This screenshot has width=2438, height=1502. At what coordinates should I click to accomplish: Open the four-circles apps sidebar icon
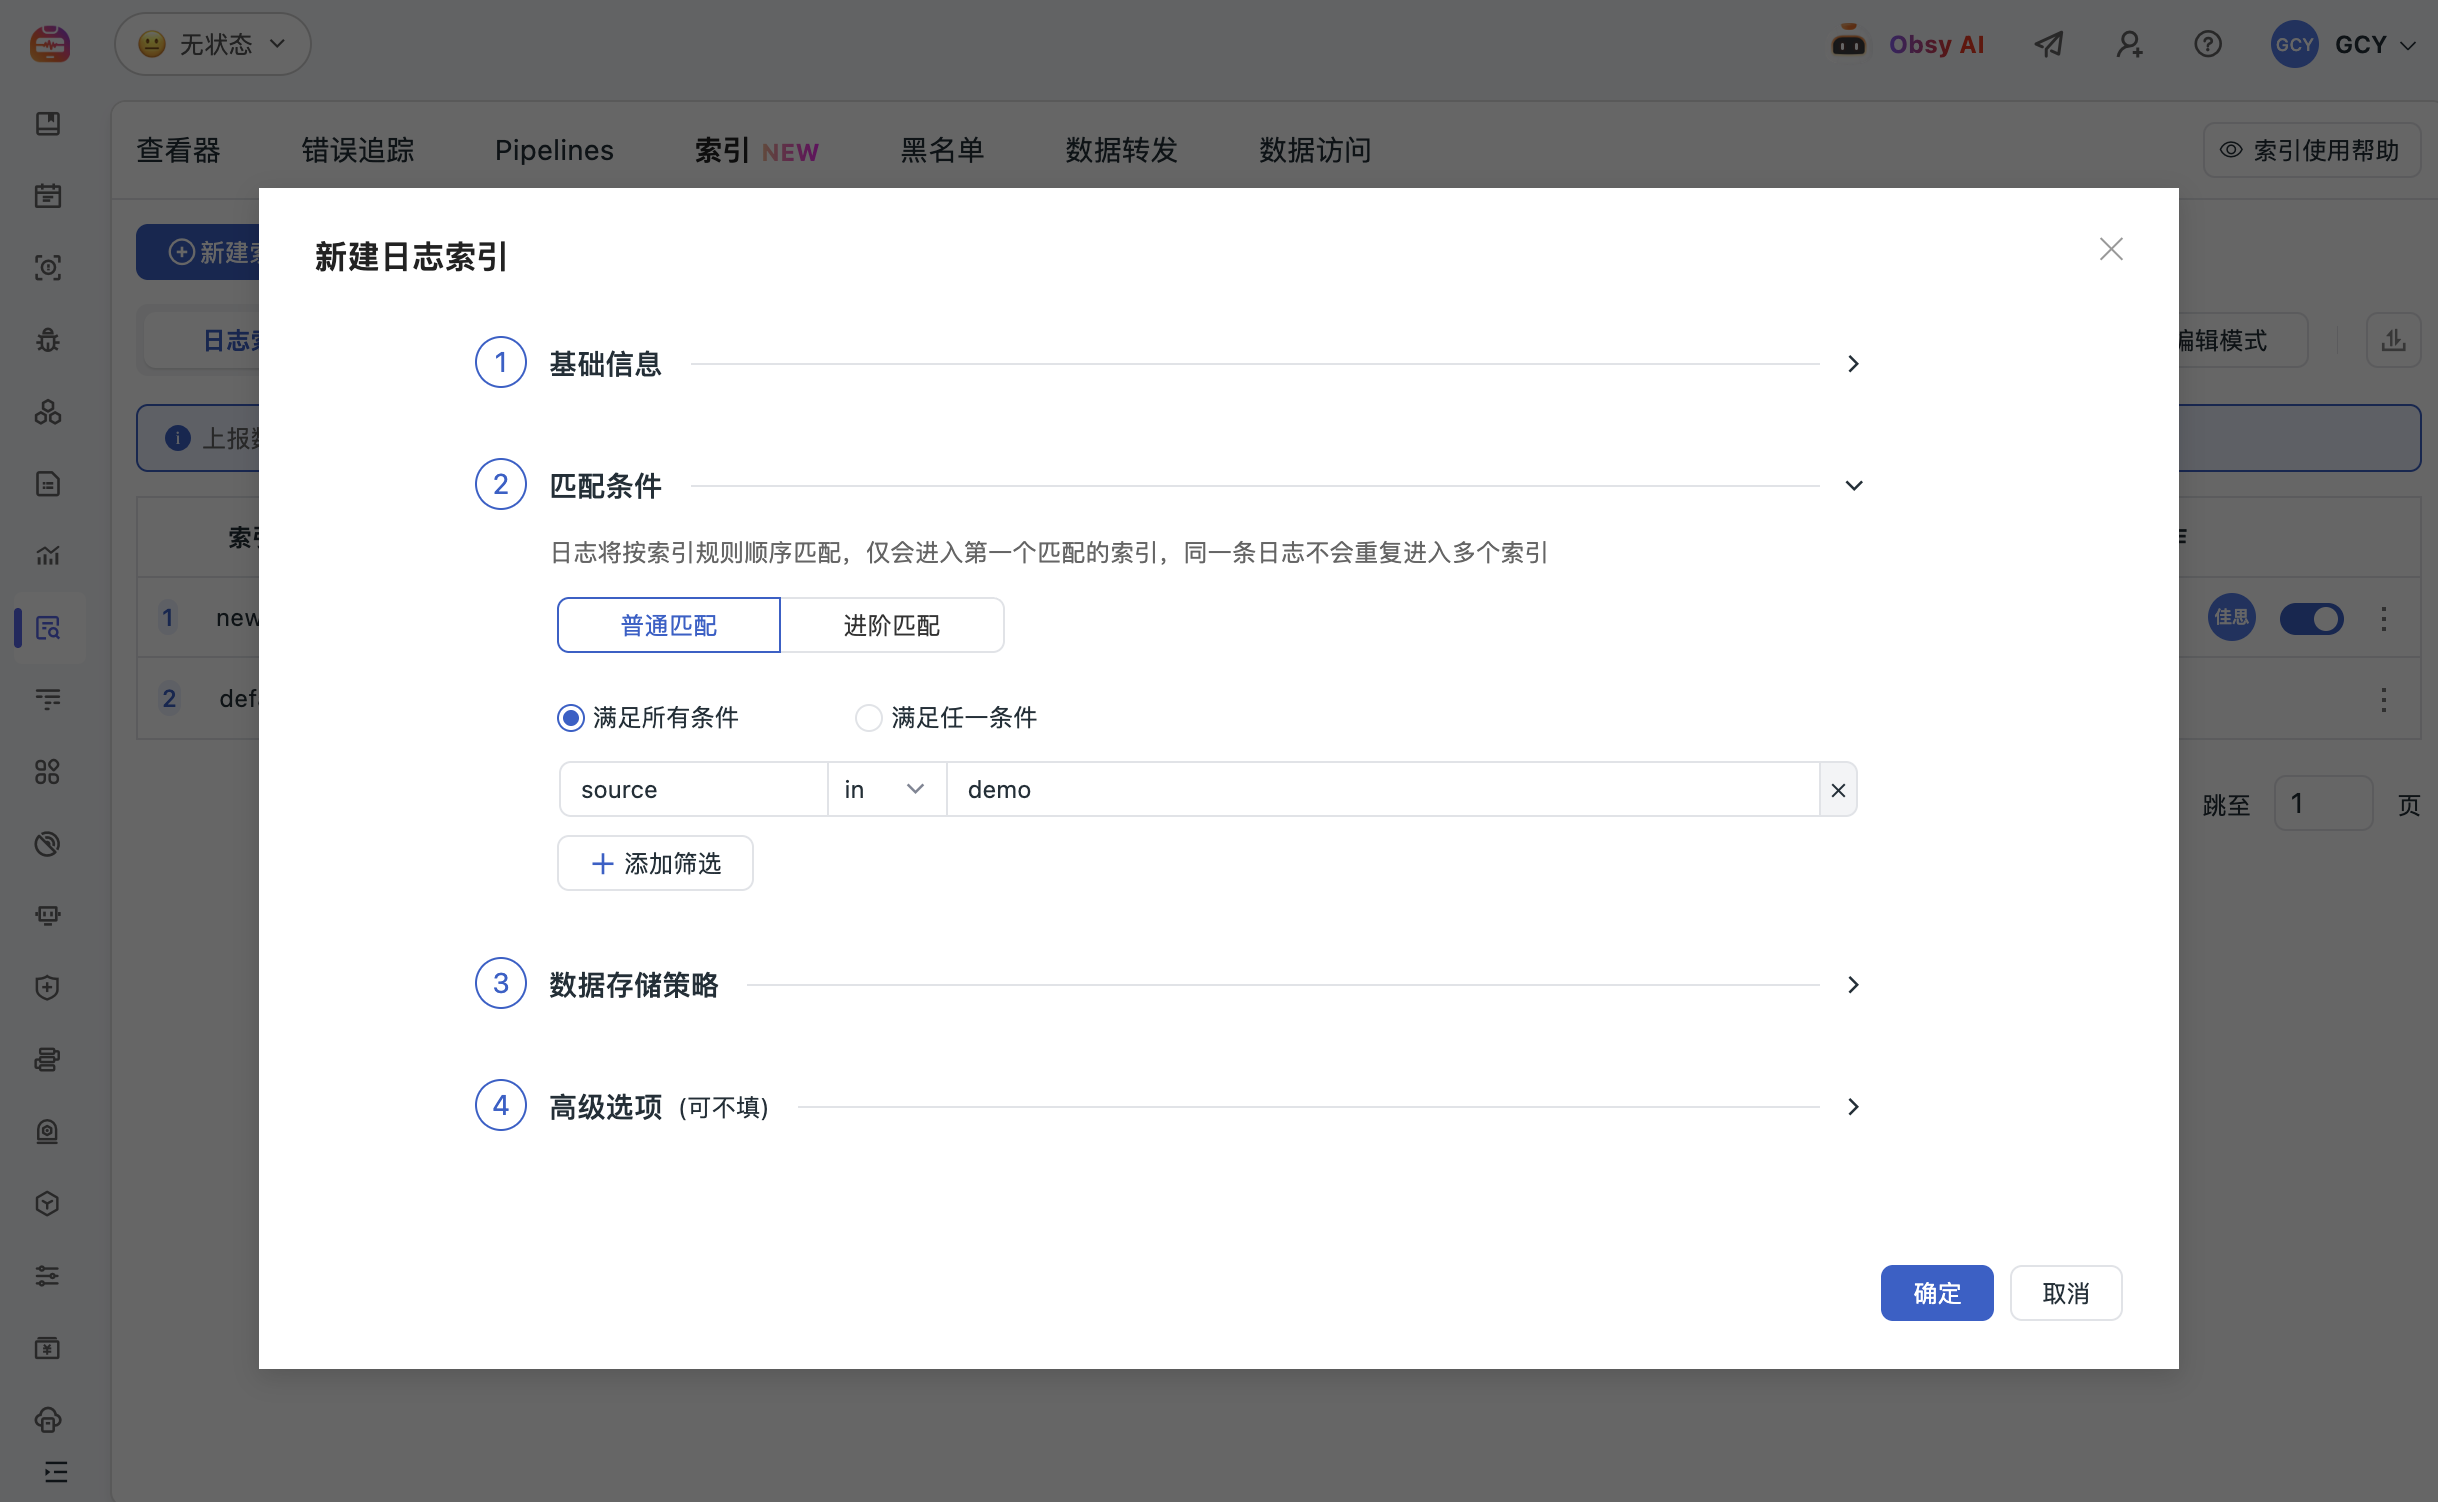click(48, 772)
